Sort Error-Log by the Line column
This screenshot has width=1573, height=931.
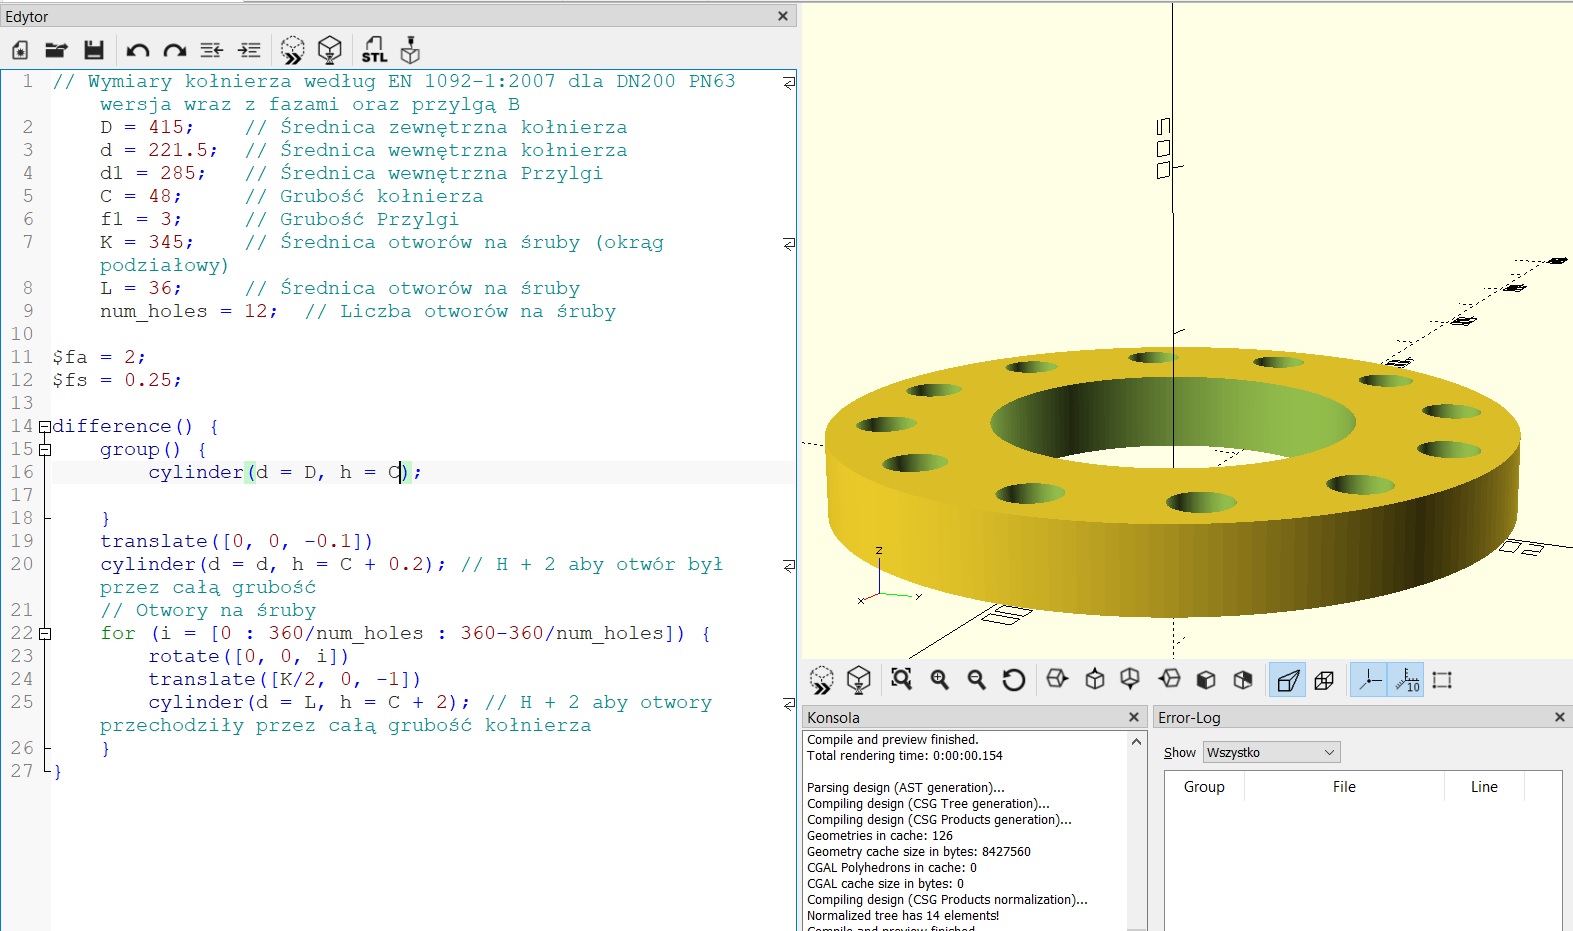(x=1484, y=787)
